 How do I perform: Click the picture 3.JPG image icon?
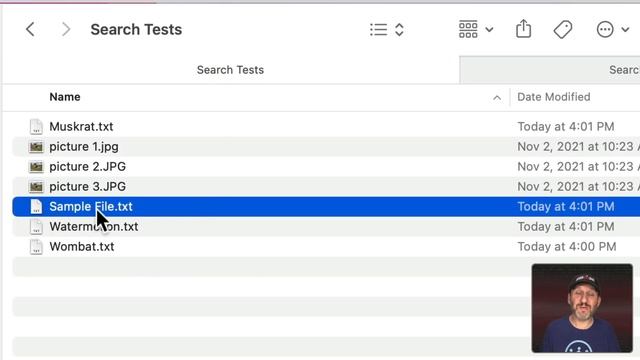pyautogui.click(x=36, y=187)
